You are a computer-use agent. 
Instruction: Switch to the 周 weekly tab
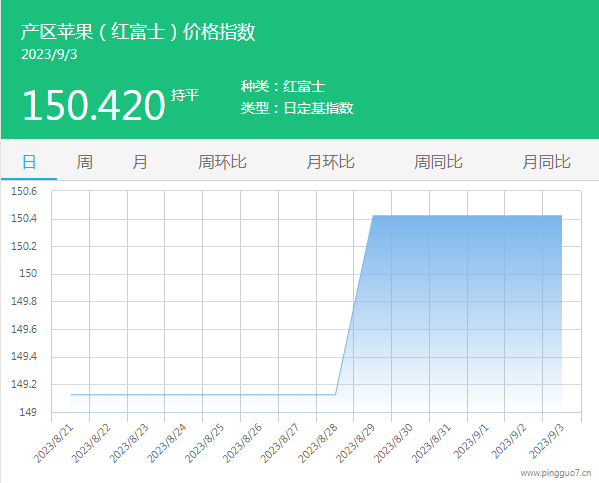[x=84, y=162]
